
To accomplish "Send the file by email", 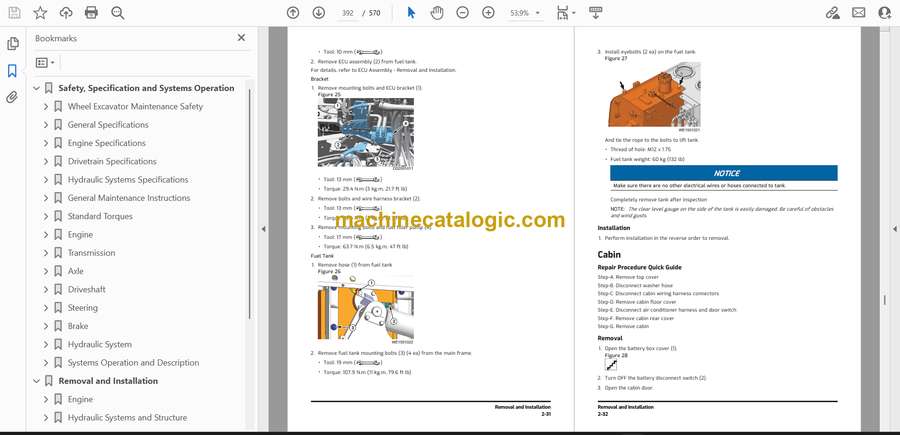I will click(859, 13).
